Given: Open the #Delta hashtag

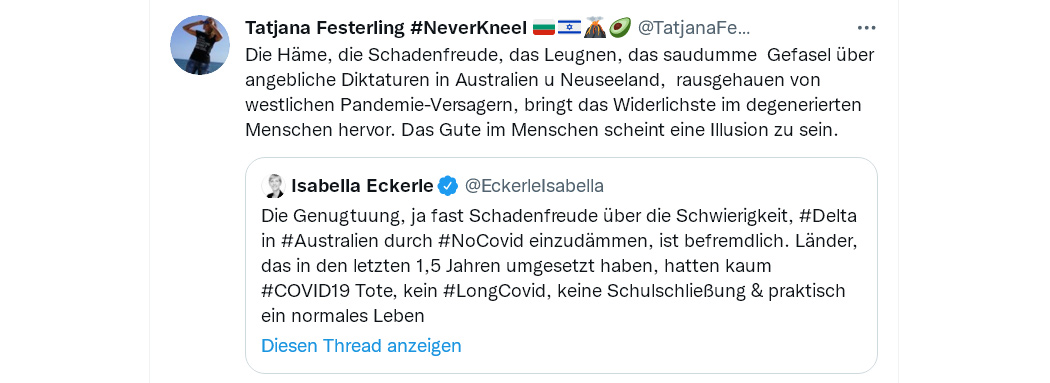Looking at the screenshot, I should tap(828, 217).
